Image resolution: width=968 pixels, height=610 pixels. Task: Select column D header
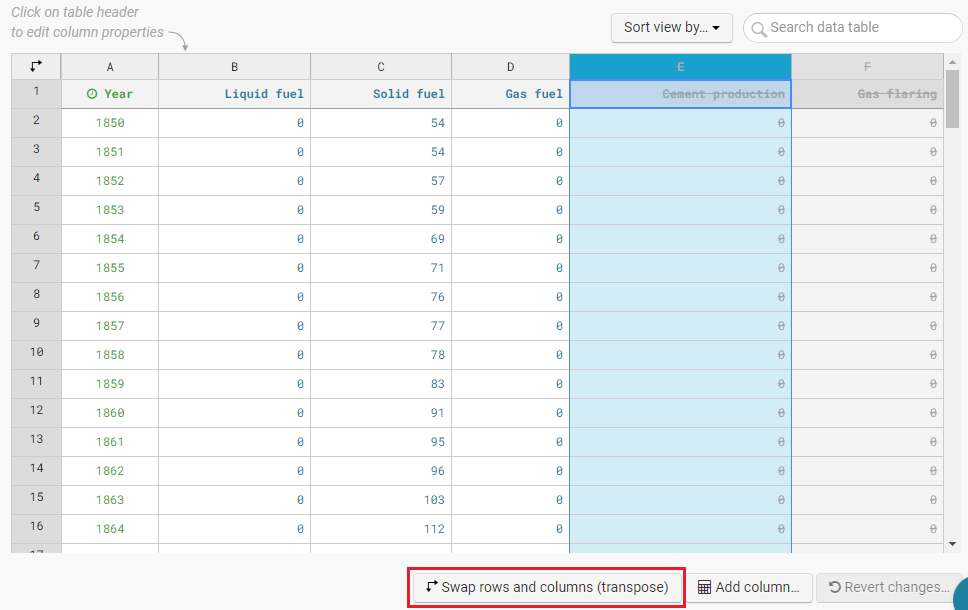(x=510, y=67)
